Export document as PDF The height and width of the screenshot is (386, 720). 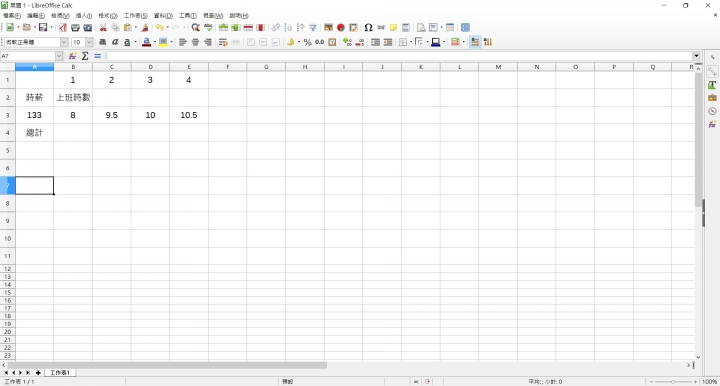tap(62, 28)
